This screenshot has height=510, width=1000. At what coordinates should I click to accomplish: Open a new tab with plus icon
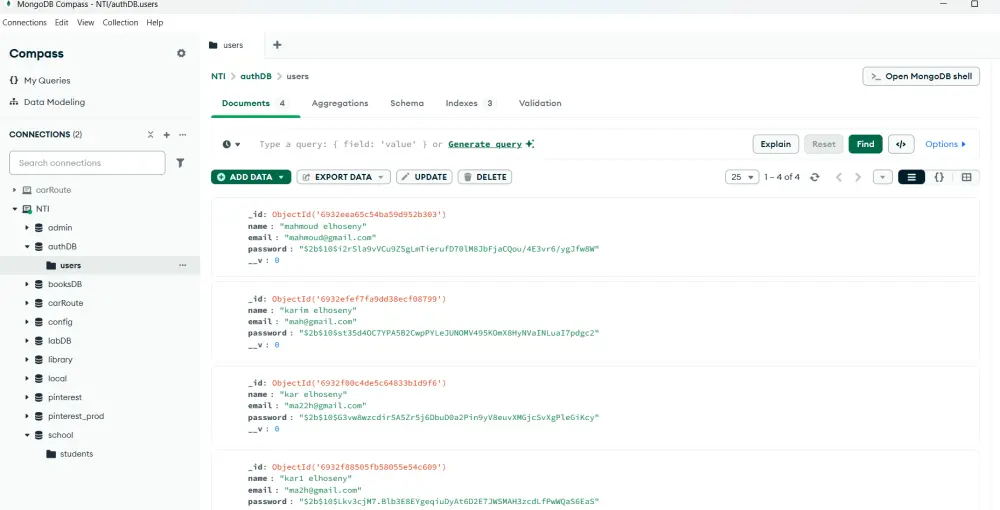[x=277, y=45]
